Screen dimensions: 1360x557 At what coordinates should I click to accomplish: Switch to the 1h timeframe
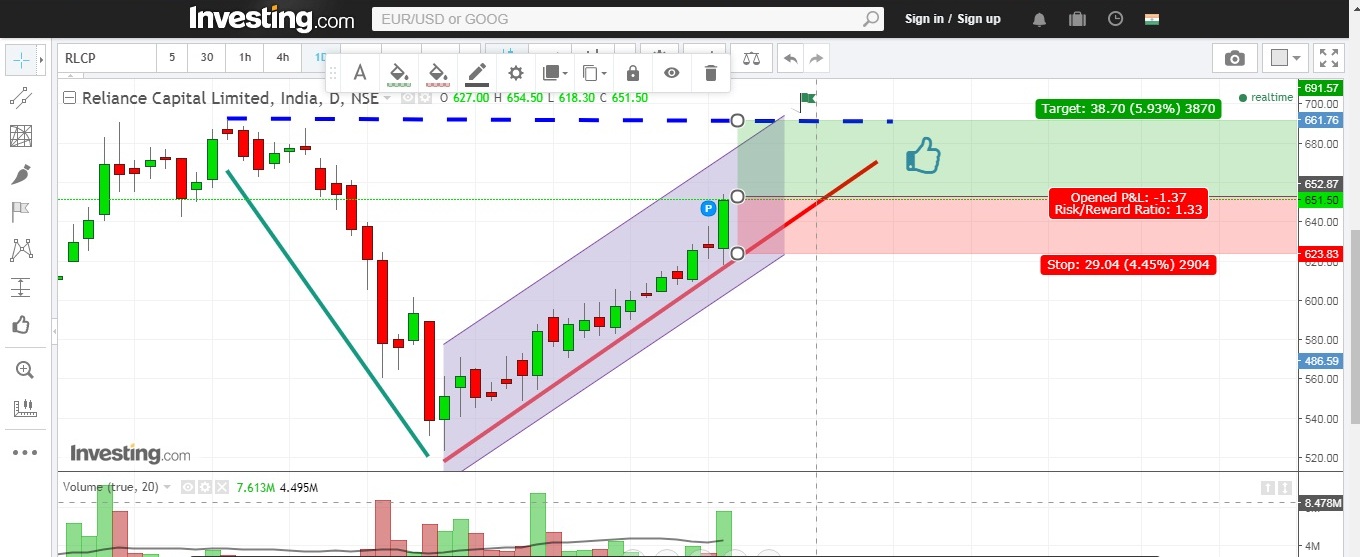245,58
